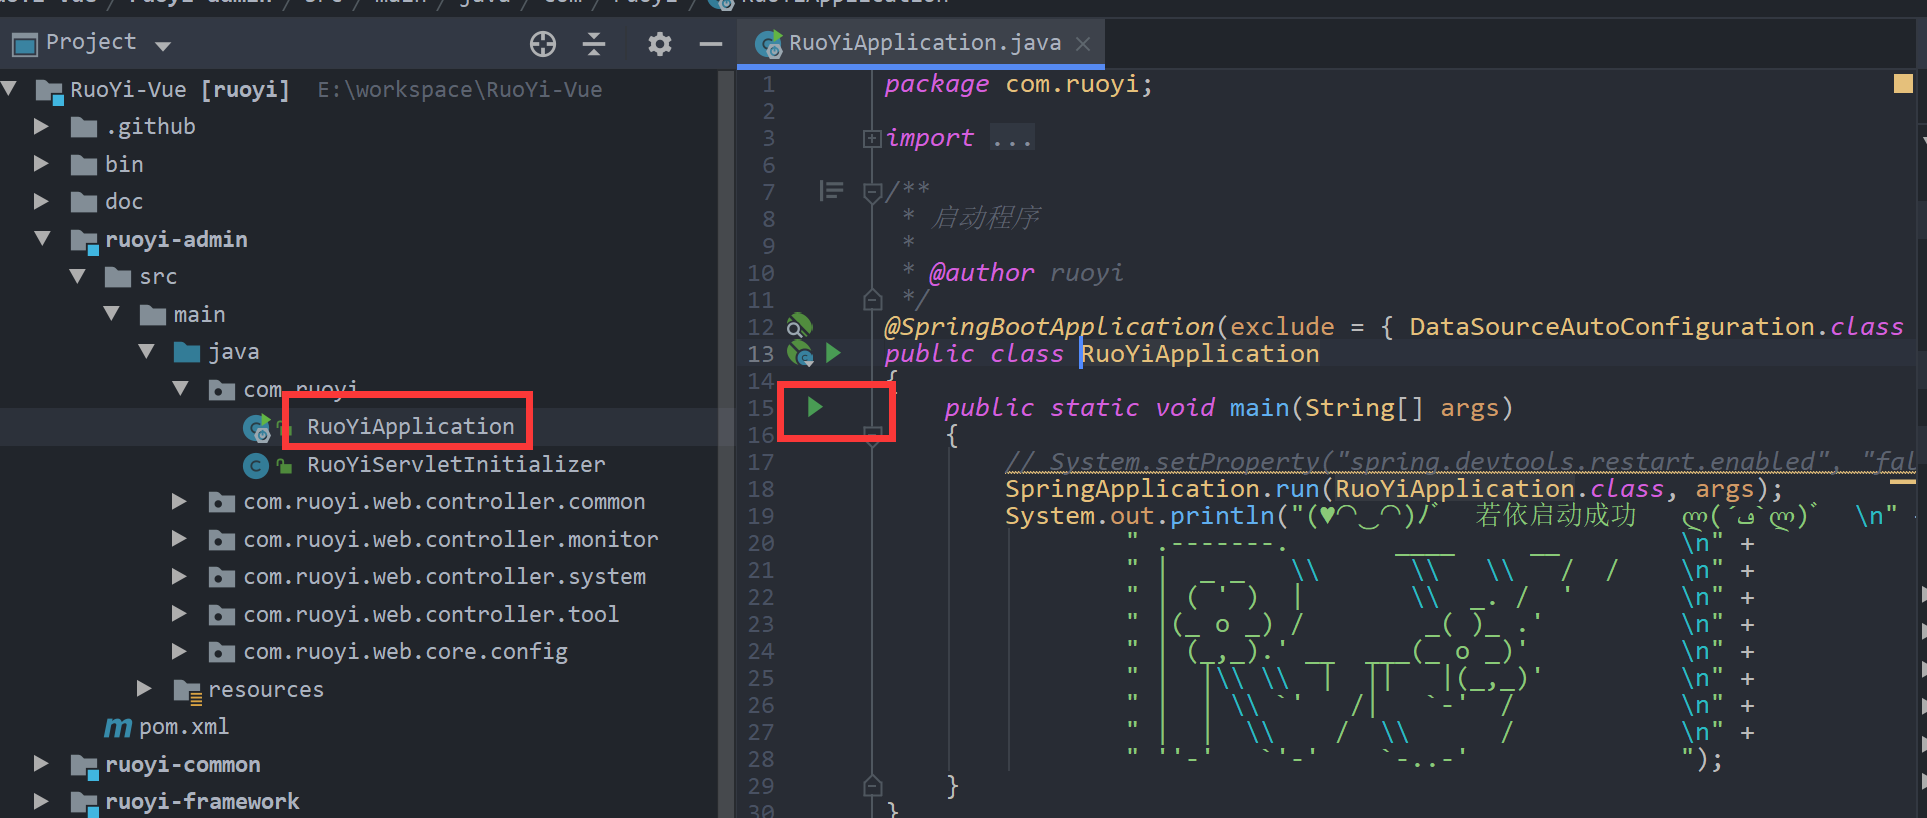The width and height of the screenshot is (1927, 818).
Task: Open pom.xml in ruoyi-admin
Action: click(x=184, y=727)
